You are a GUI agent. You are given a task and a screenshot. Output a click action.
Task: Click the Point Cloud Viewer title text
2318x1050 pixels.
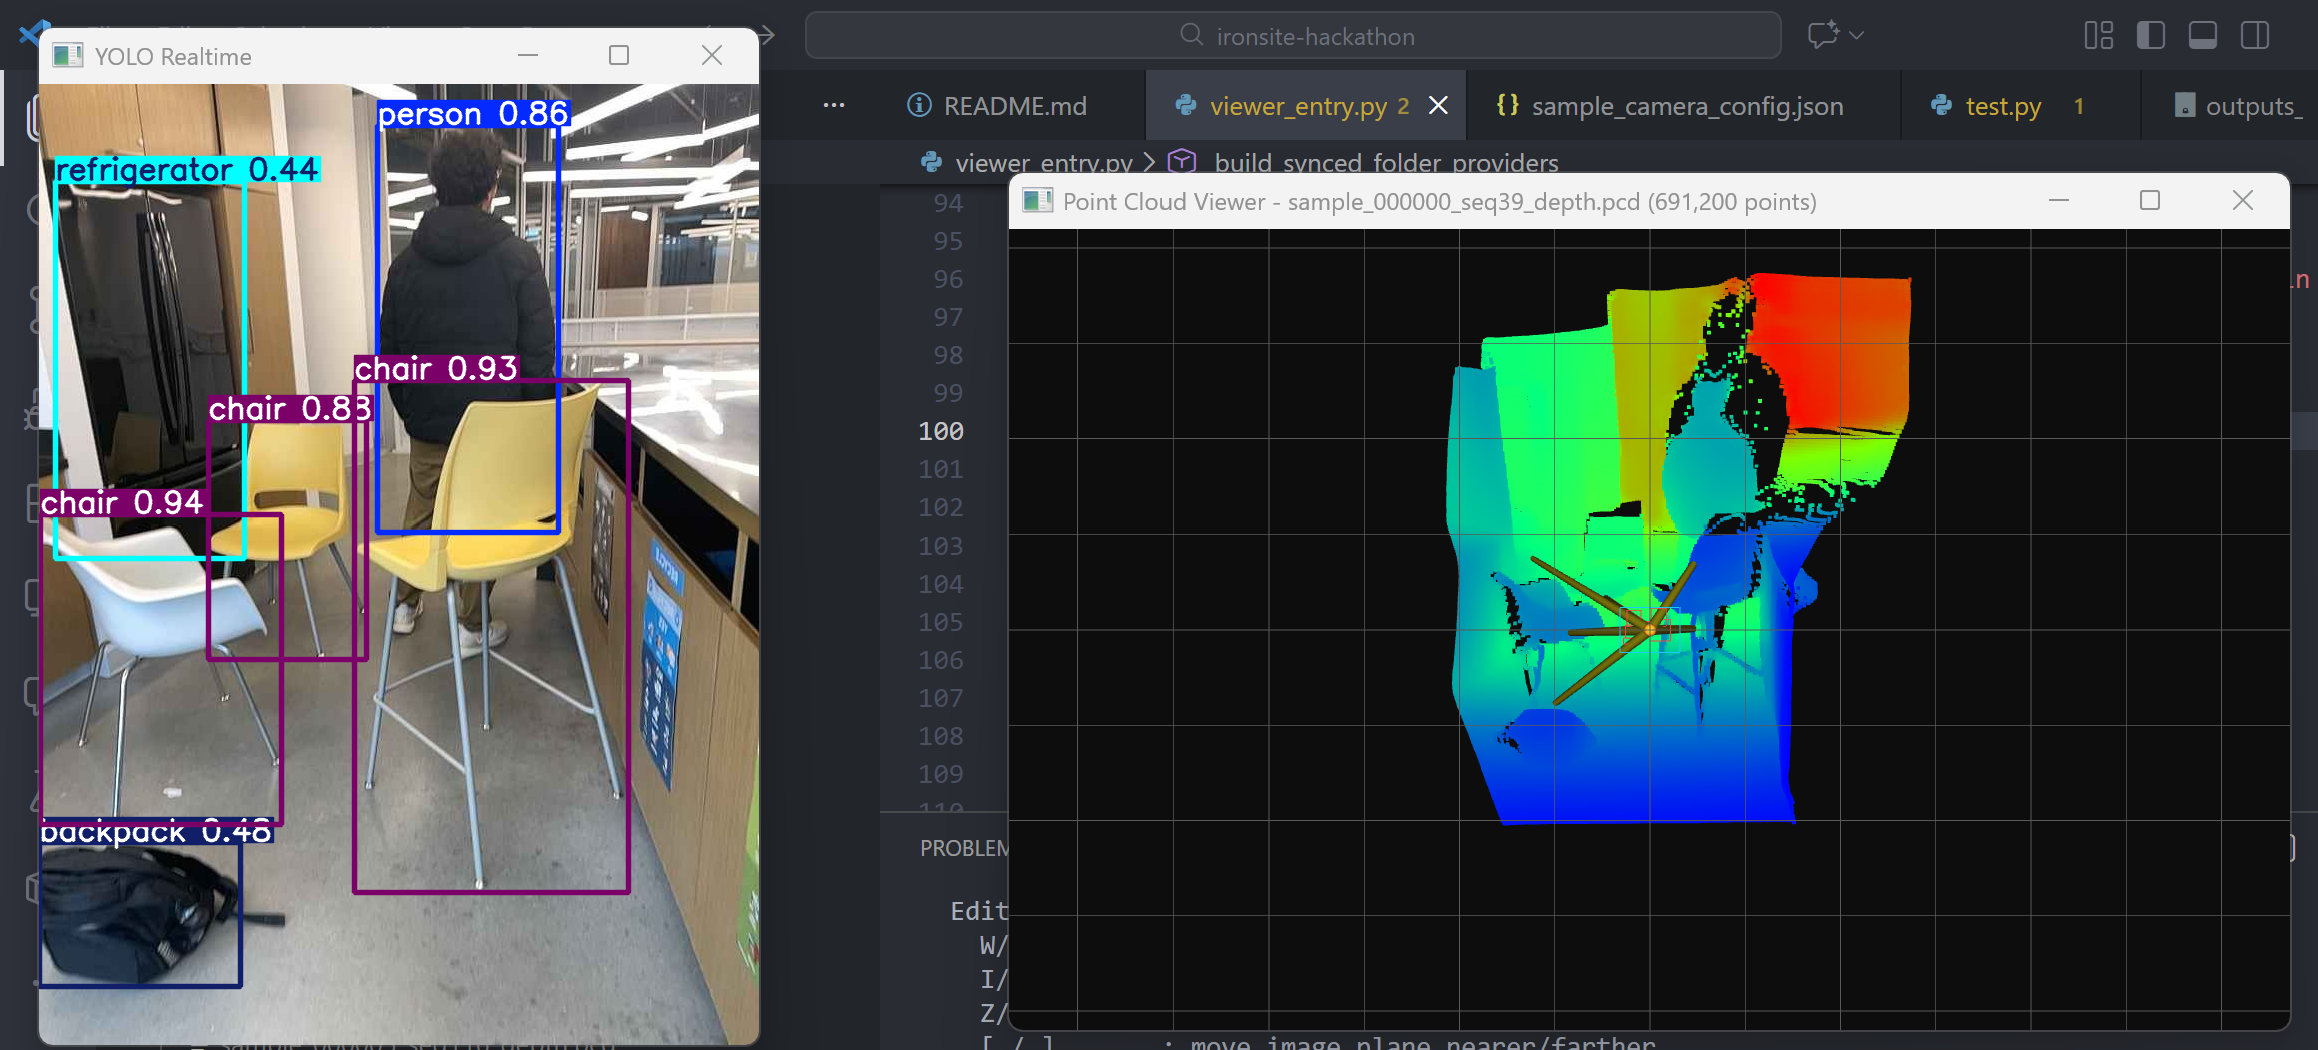pyautogui.click(x=1440, y=201)
